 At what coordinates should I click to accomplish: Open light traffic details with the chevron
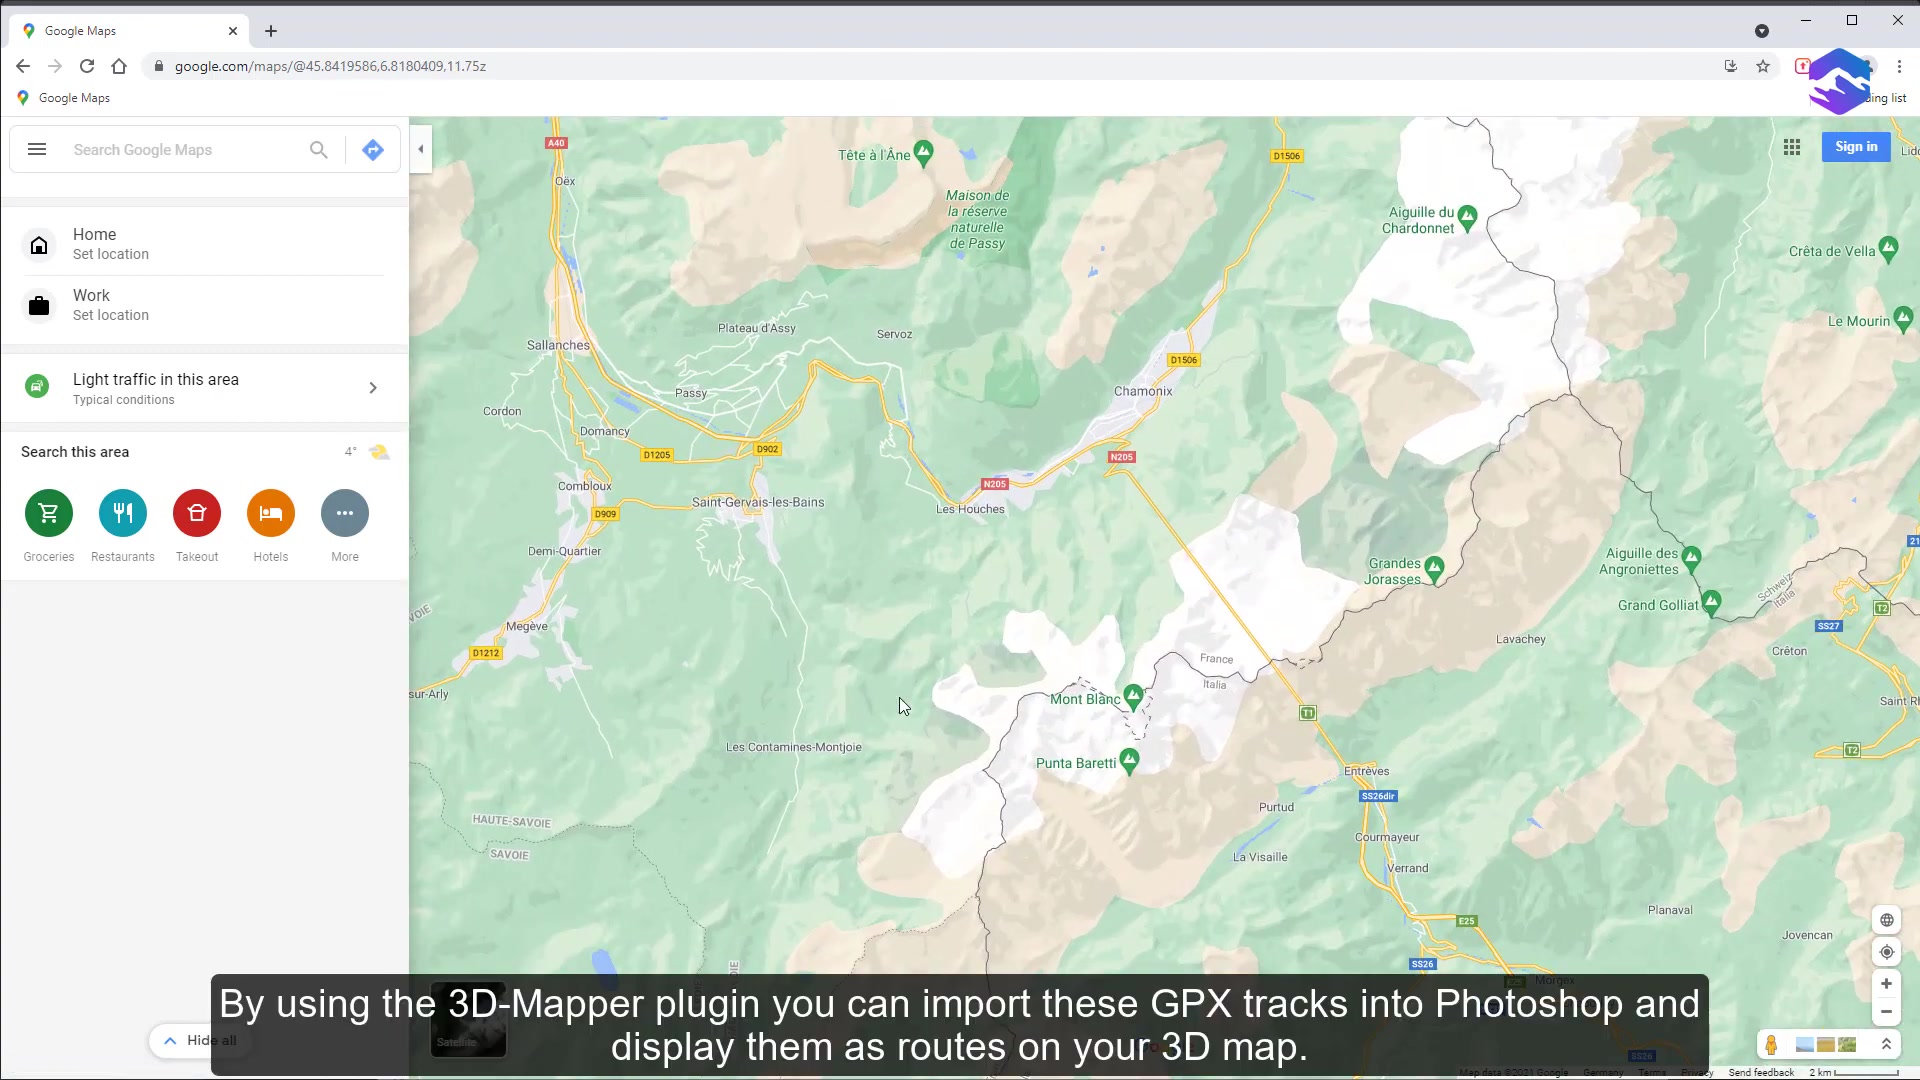point(372,387)
